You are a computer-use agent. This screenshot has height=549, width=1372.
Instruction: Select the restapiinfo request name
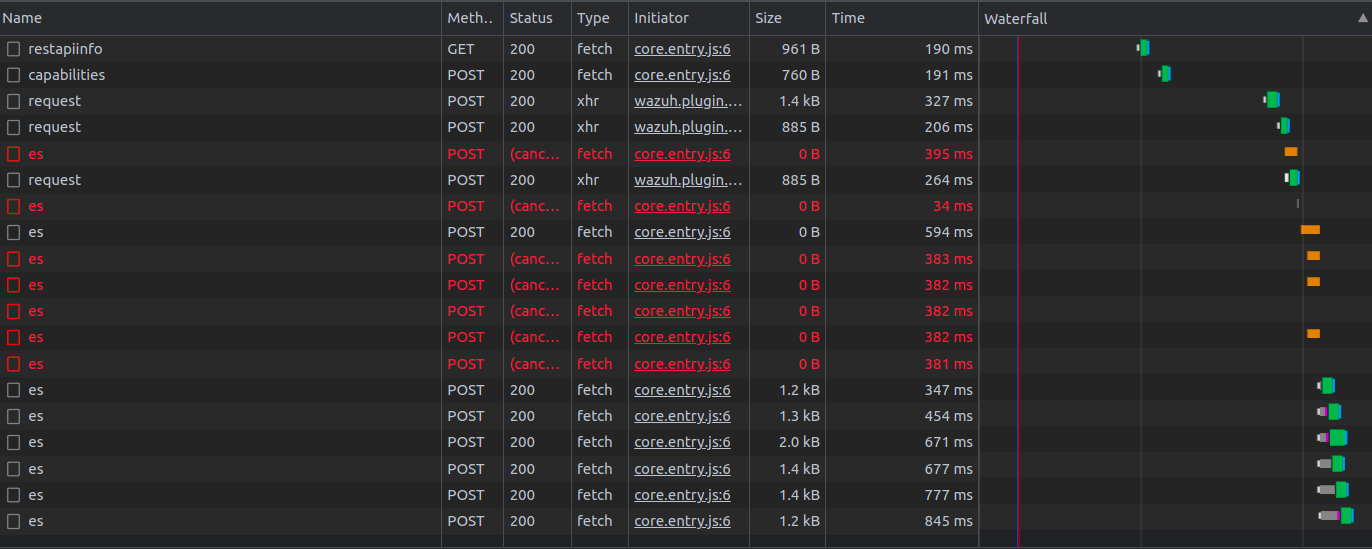click(x=65, y=49)
